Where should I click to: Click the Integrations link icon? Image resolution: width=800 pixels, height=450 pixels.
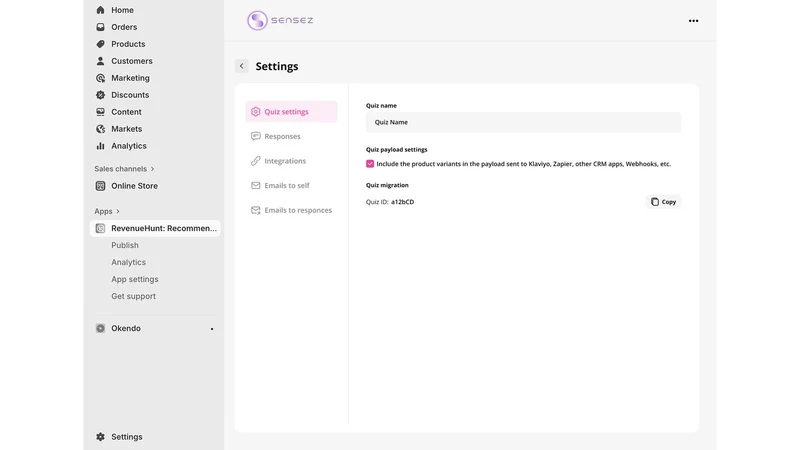[x=256, y=161]
